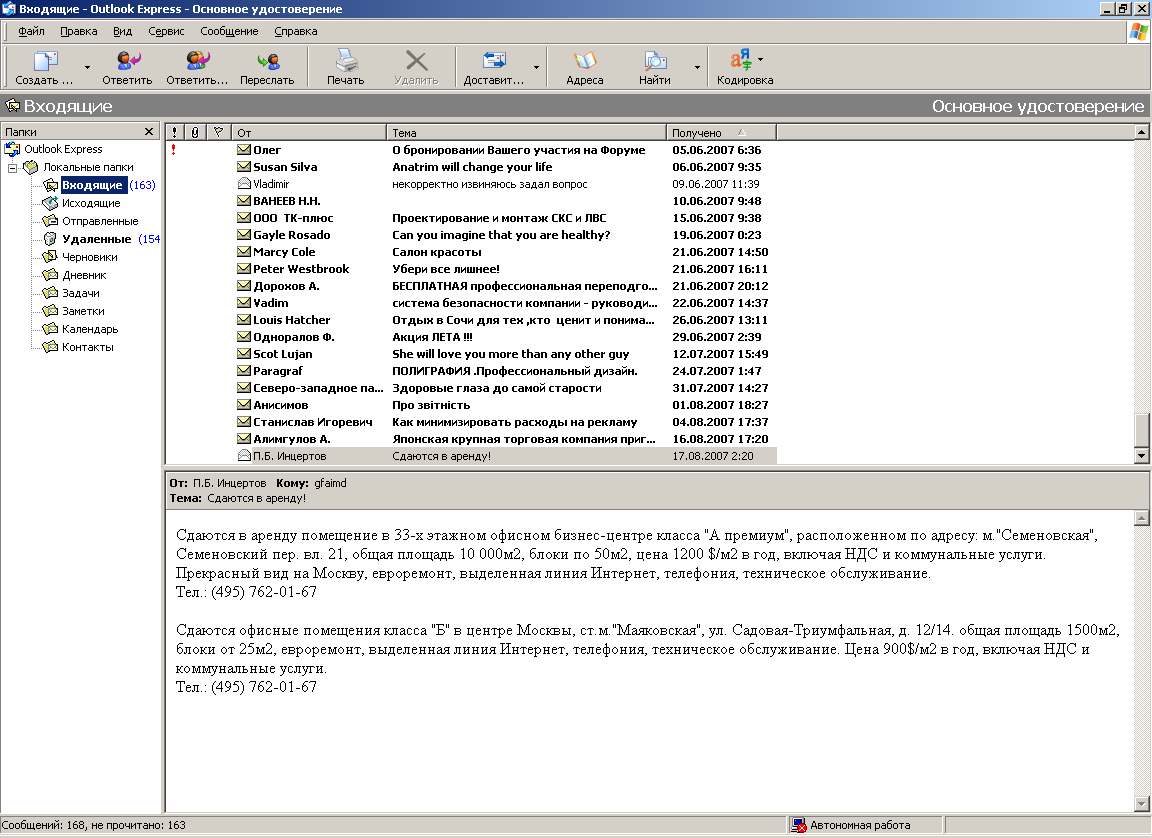Click the Переслать (Forward) toolbar icon
Screen dimensions: 1152x838
(267, 61)
